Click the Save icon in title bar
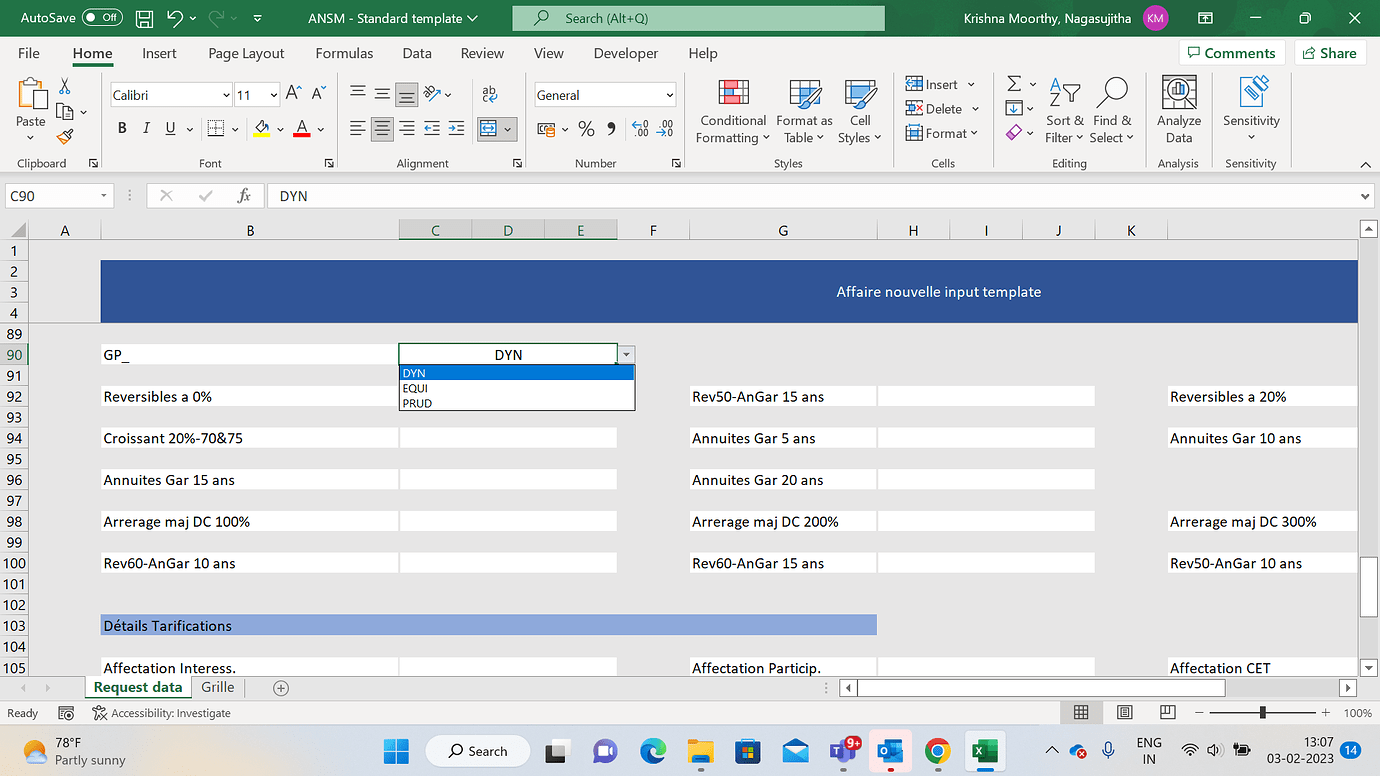The height and width of the screenshot is (776, 1380). pos(144,18)
